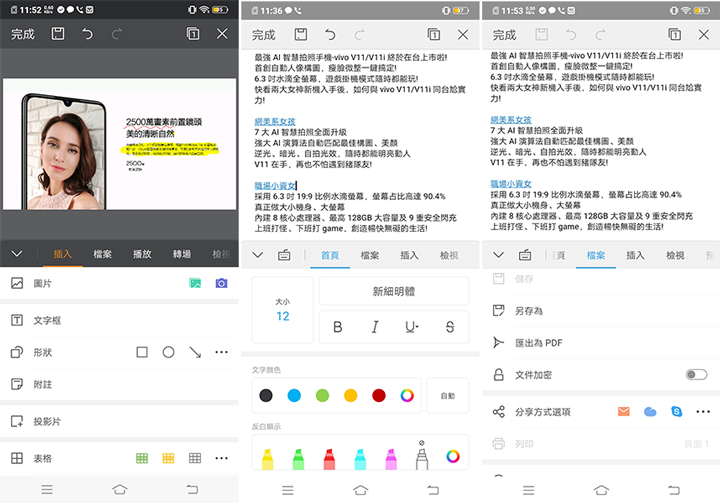This screenshot has width=720, height=503.
Task: Select the yellow highlighter
Action: click(267, 459)
